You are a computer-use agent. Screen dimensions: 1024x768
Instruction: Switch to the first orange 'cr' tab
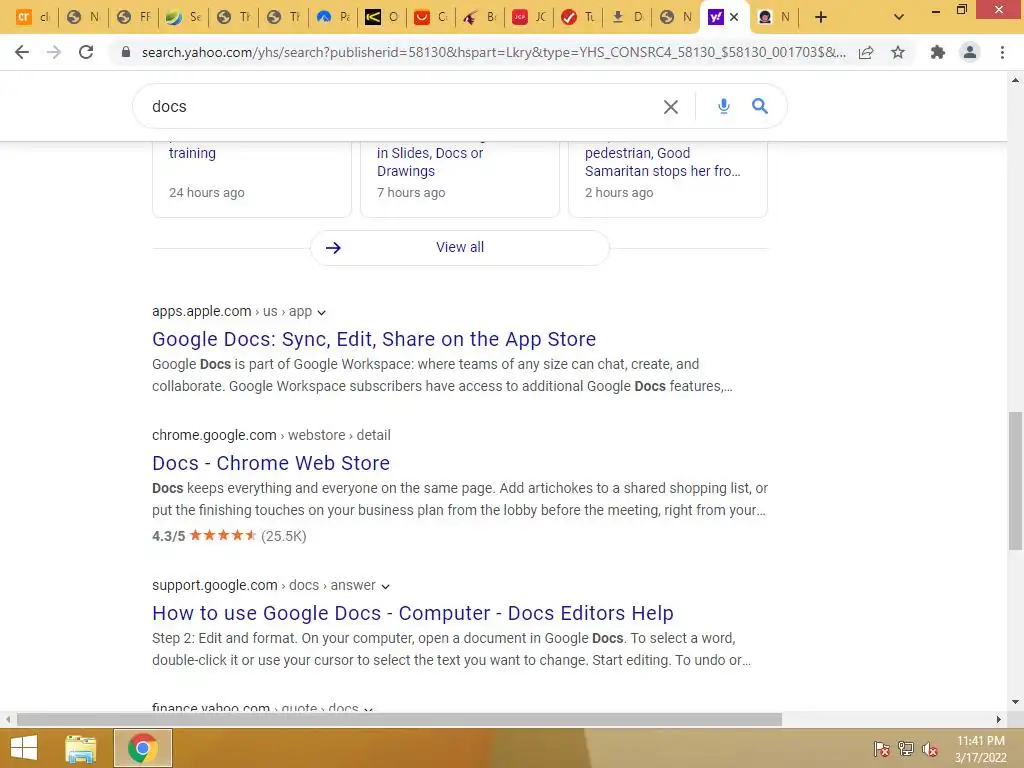[33, 17]
